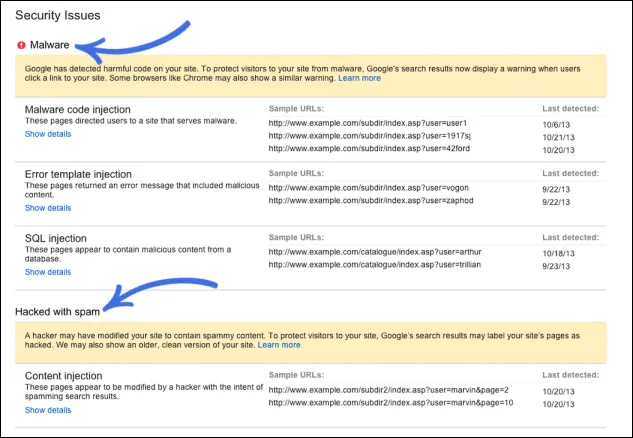
Task: Show details for SQL injection
Action: click(48, 272)
